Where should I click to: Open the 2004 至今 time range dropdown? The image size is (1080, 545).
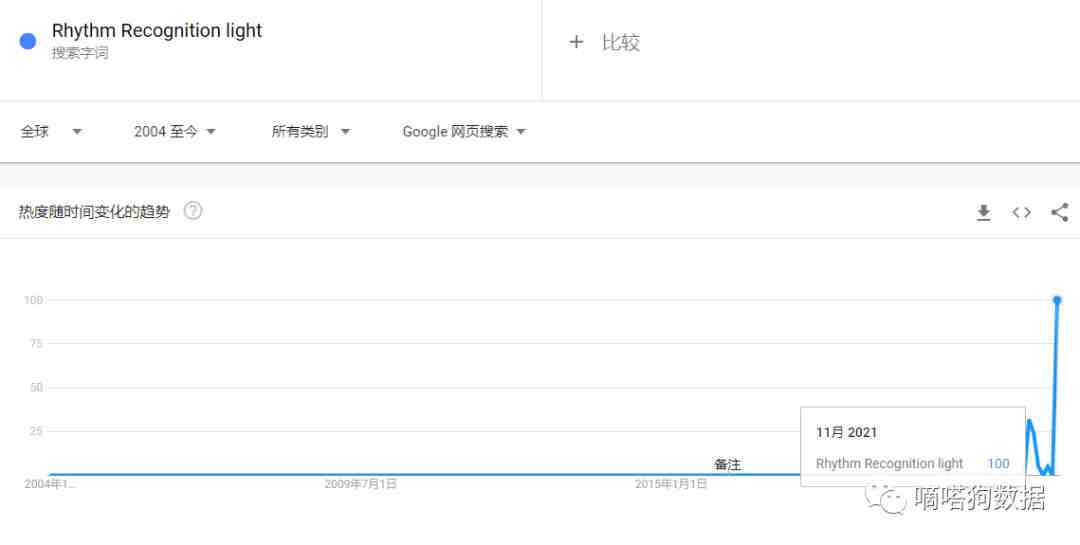[175, 131]
